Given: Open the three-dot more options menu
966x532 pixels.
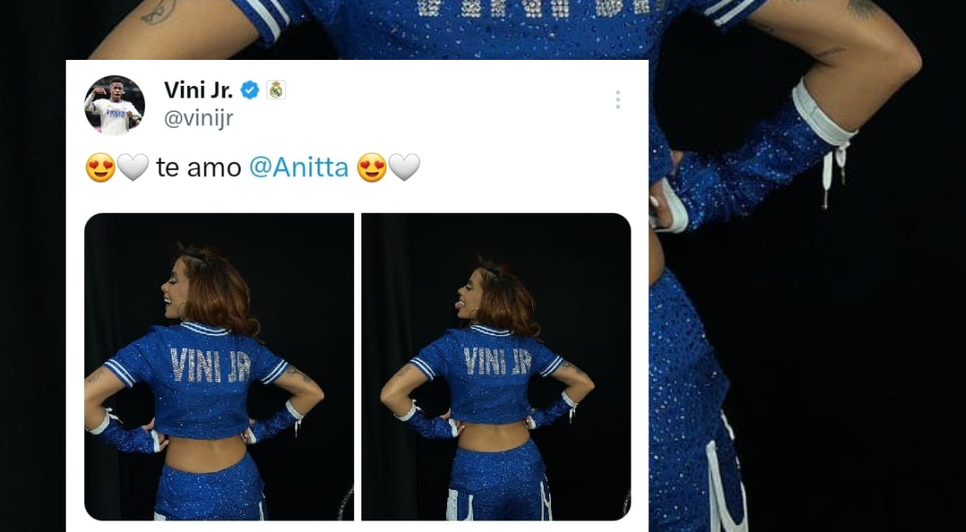Looking at the screenshot, I should [x=618, y=99].
